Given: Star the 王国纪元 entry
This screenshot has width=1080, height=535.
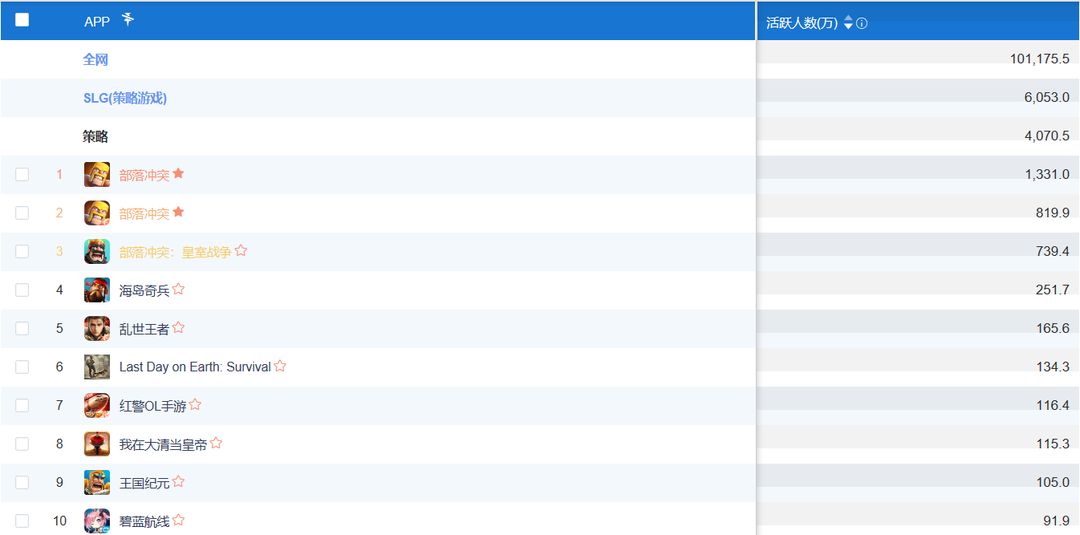Looking at the screenshot, I should coord(178,482).
